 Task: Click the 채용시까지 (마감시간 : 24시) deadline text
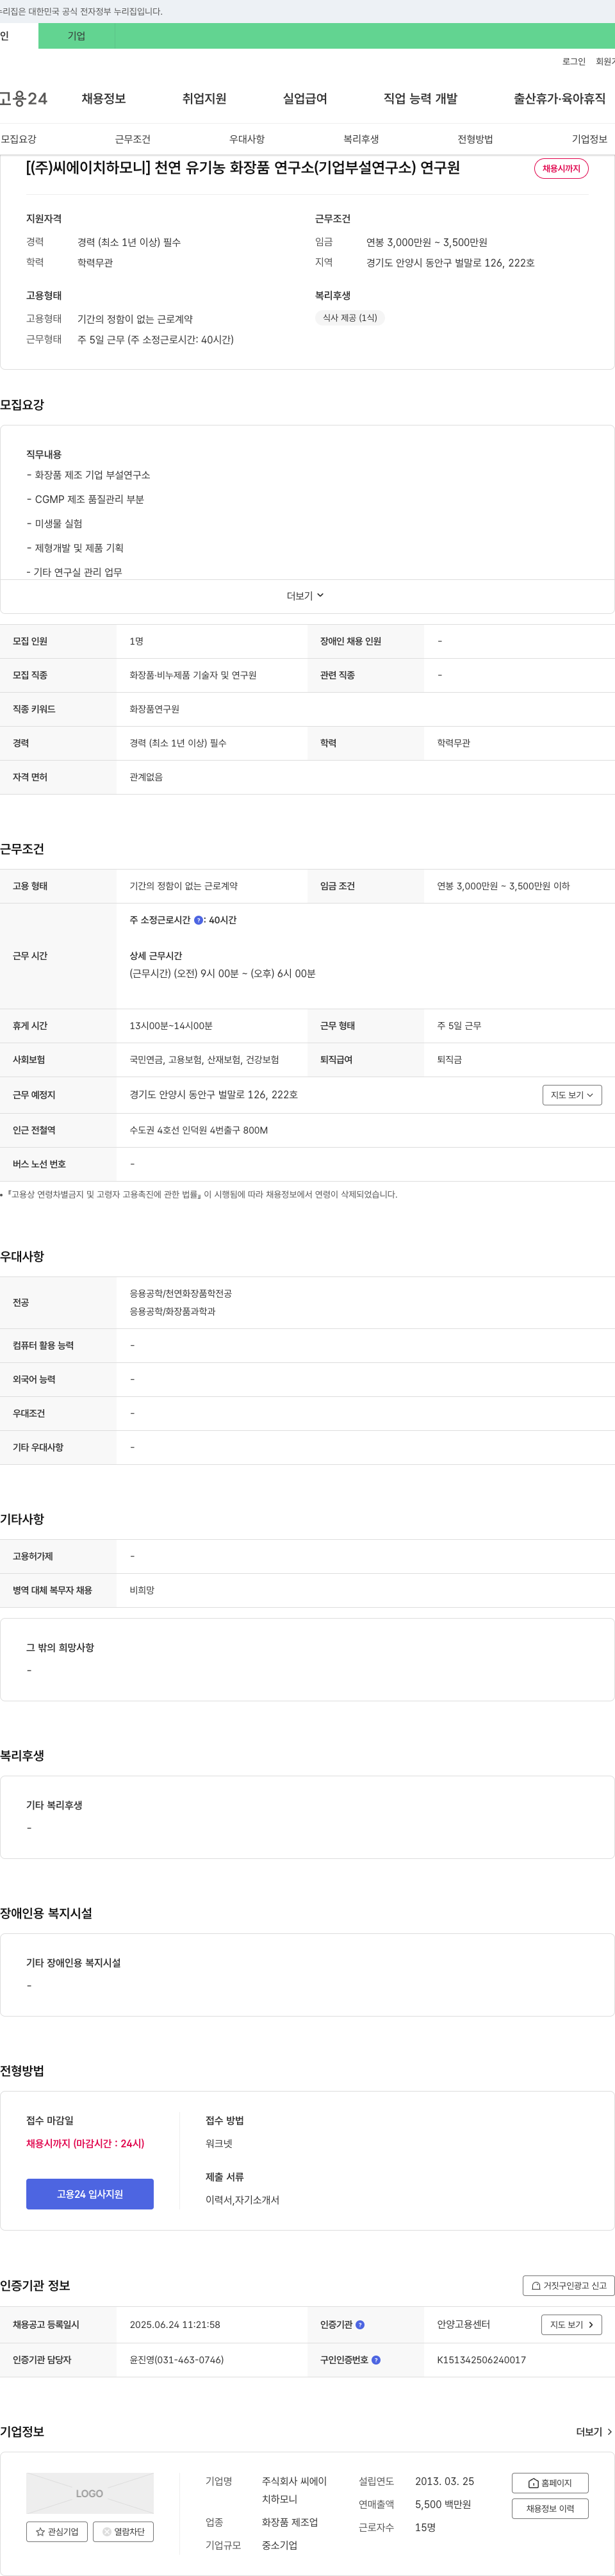85,2143
